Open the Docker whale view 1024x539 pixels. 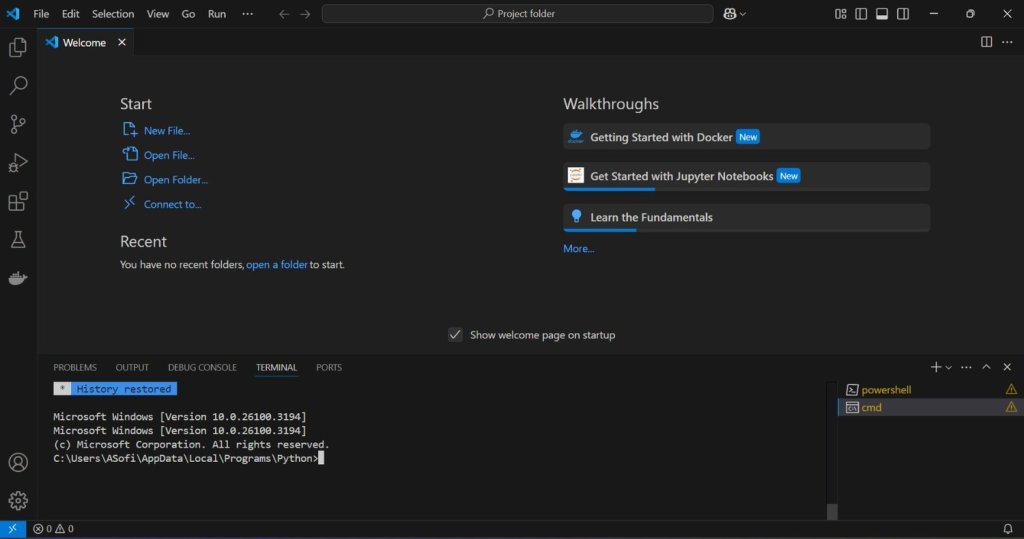click(17, 279)
